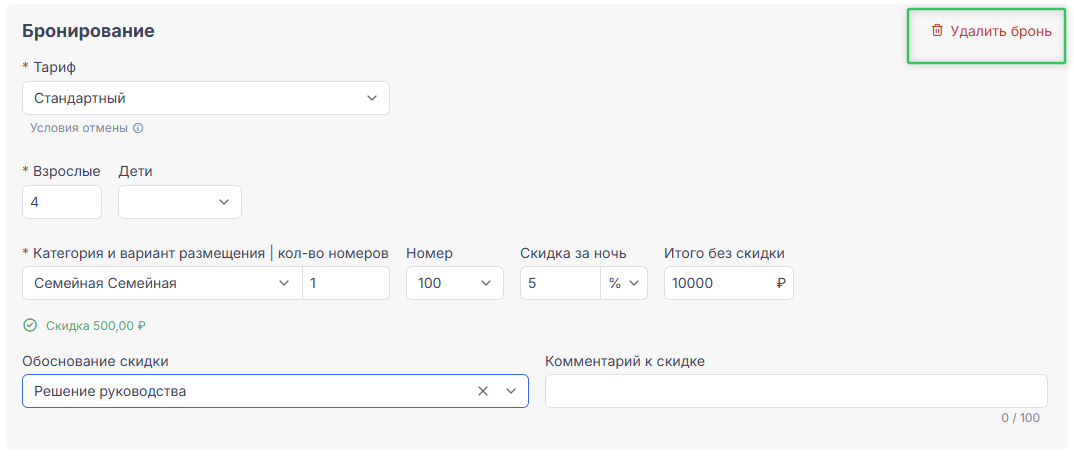1074x456 pixels.
Task: Click the ruble sign in Итого без скидки
Action: click(781, 283)
